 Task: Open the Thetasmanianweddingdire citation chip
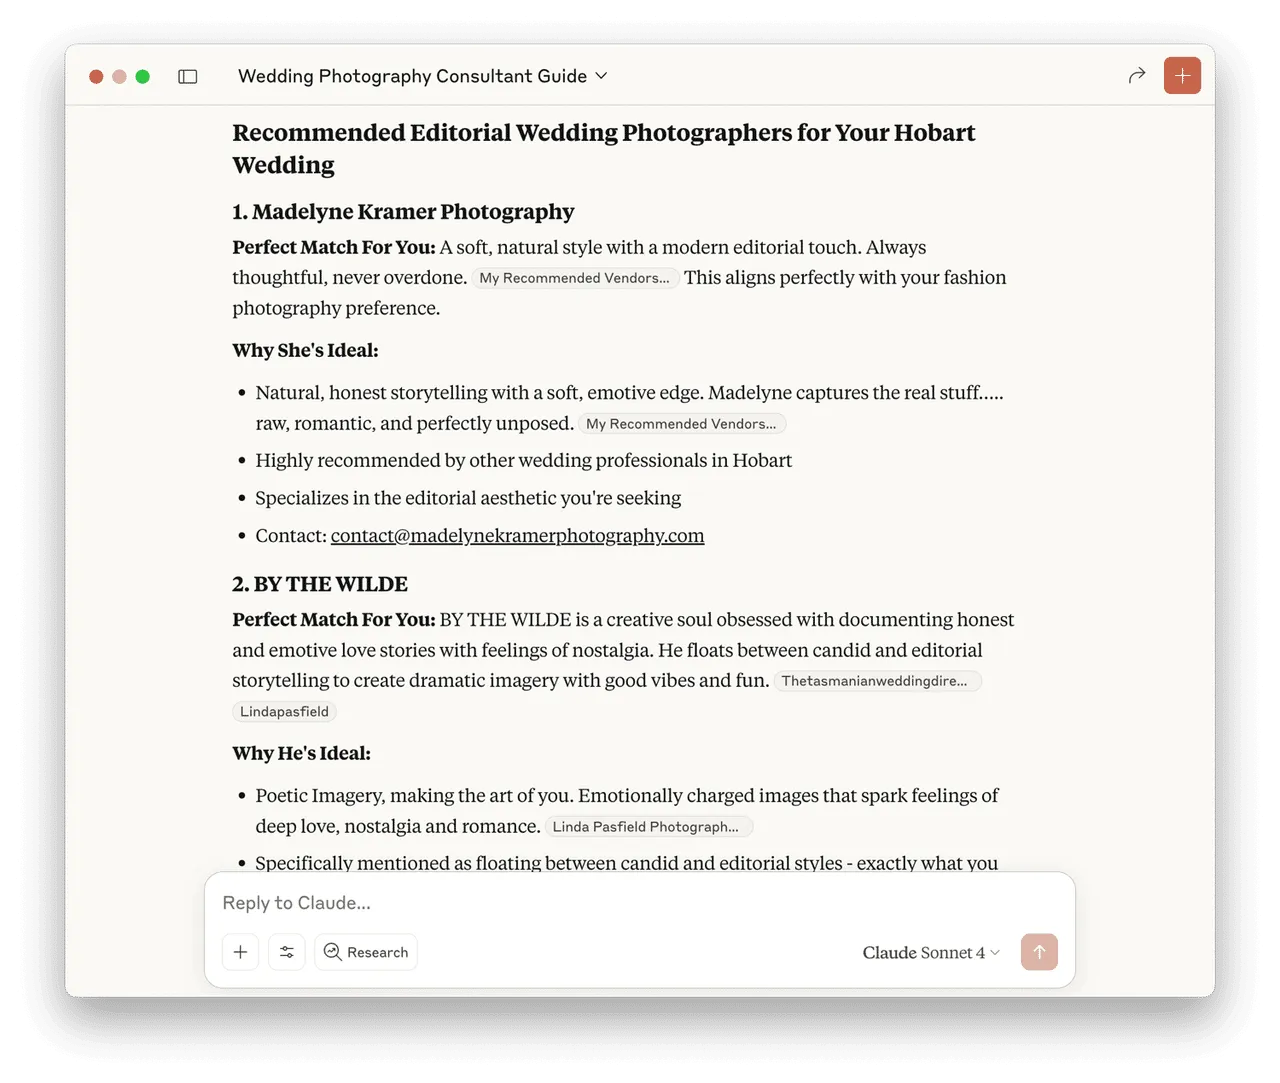[x=878, y=681]
